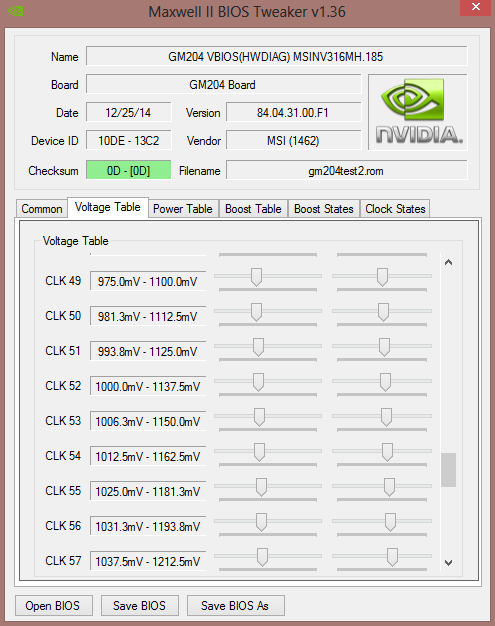Open the Power Table tab
The width and height of the screenshot is (495, 626).
tap(183, 209)
